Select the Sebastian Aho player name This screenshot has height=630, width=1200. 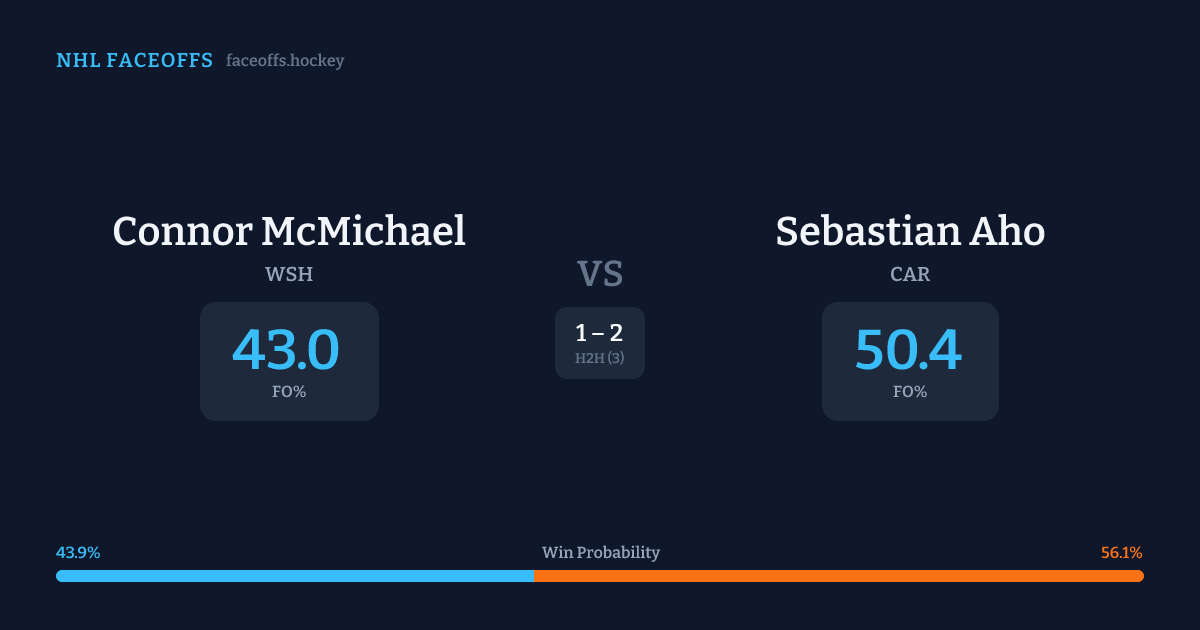click(910, 231)
